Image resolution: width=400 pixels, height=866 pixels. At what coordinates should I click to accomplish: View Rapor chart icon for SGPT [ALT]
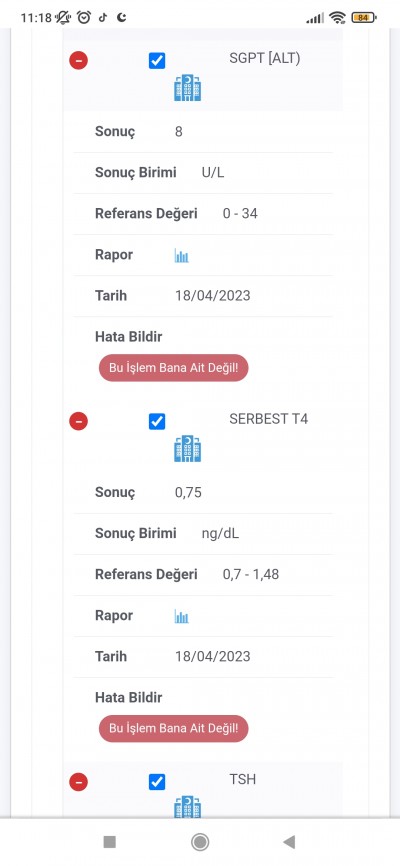click(182, 256)
